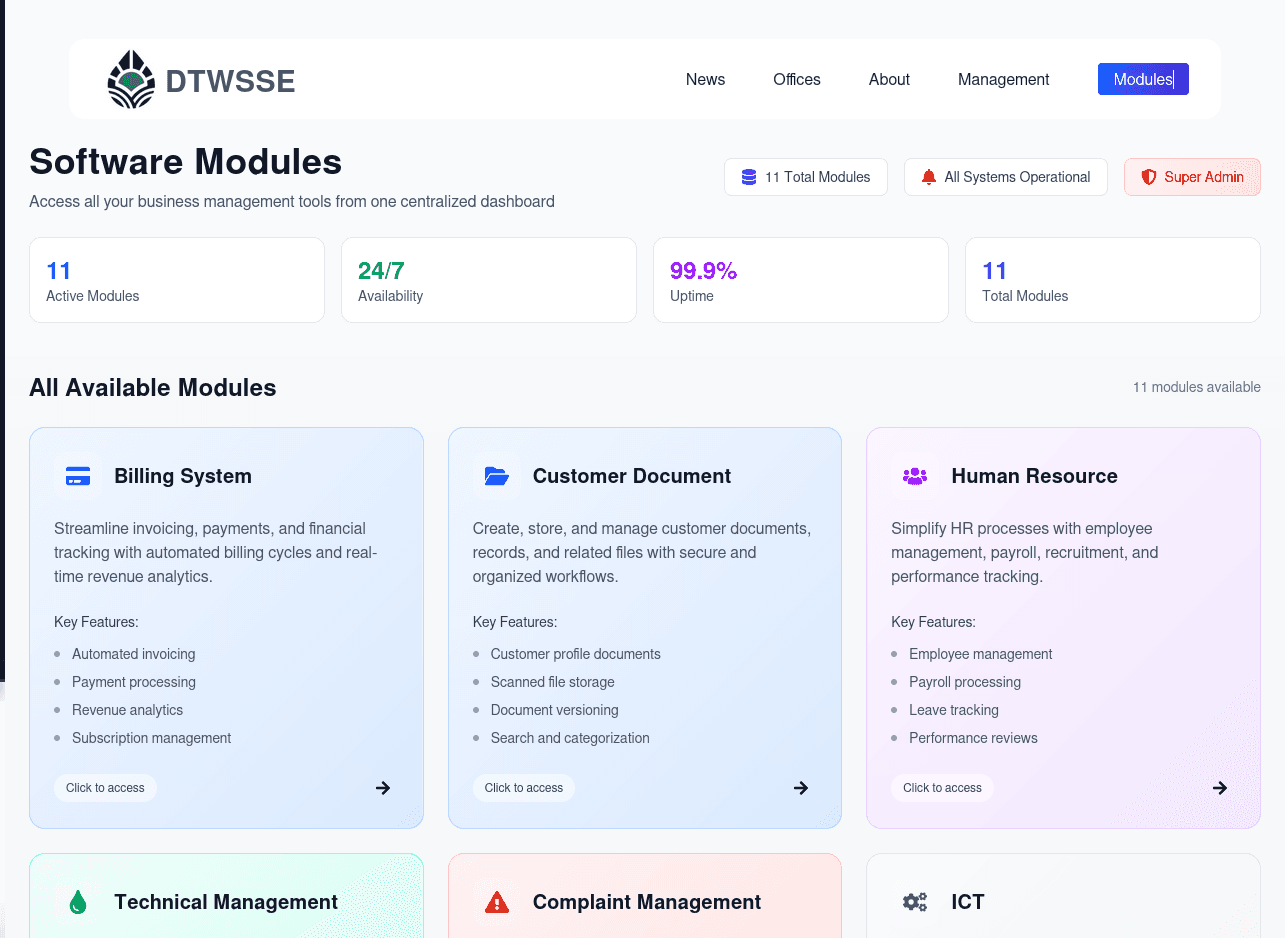Click the arrow on the Billing System card
The height and width of the screenshot is (938, 1285).
383,788
